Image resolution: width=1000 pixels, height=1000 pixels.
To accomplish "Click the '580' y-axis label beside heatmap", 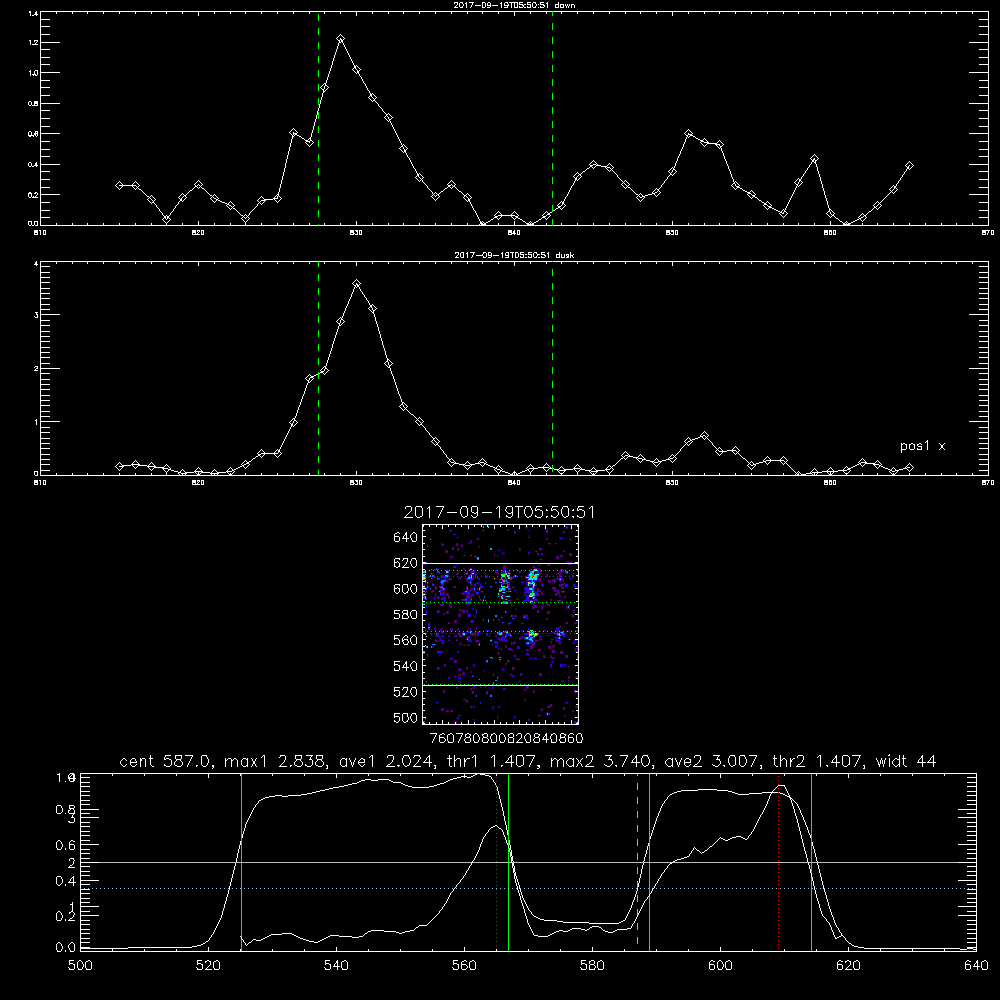I will click(x=406, y=615).
